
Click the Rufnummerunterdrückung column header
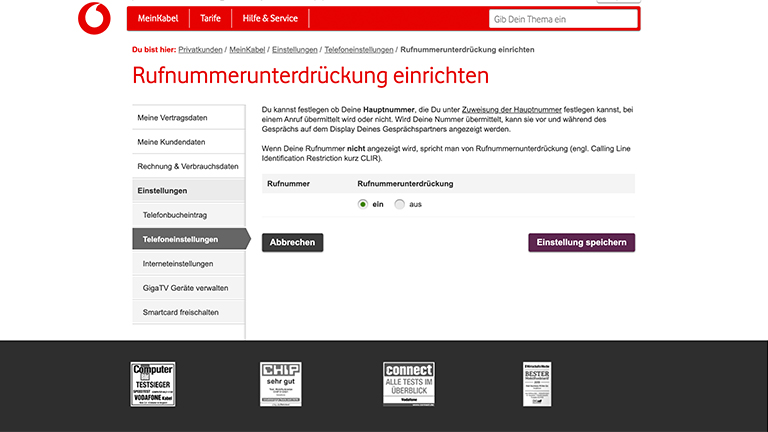[x=405, y=184]
